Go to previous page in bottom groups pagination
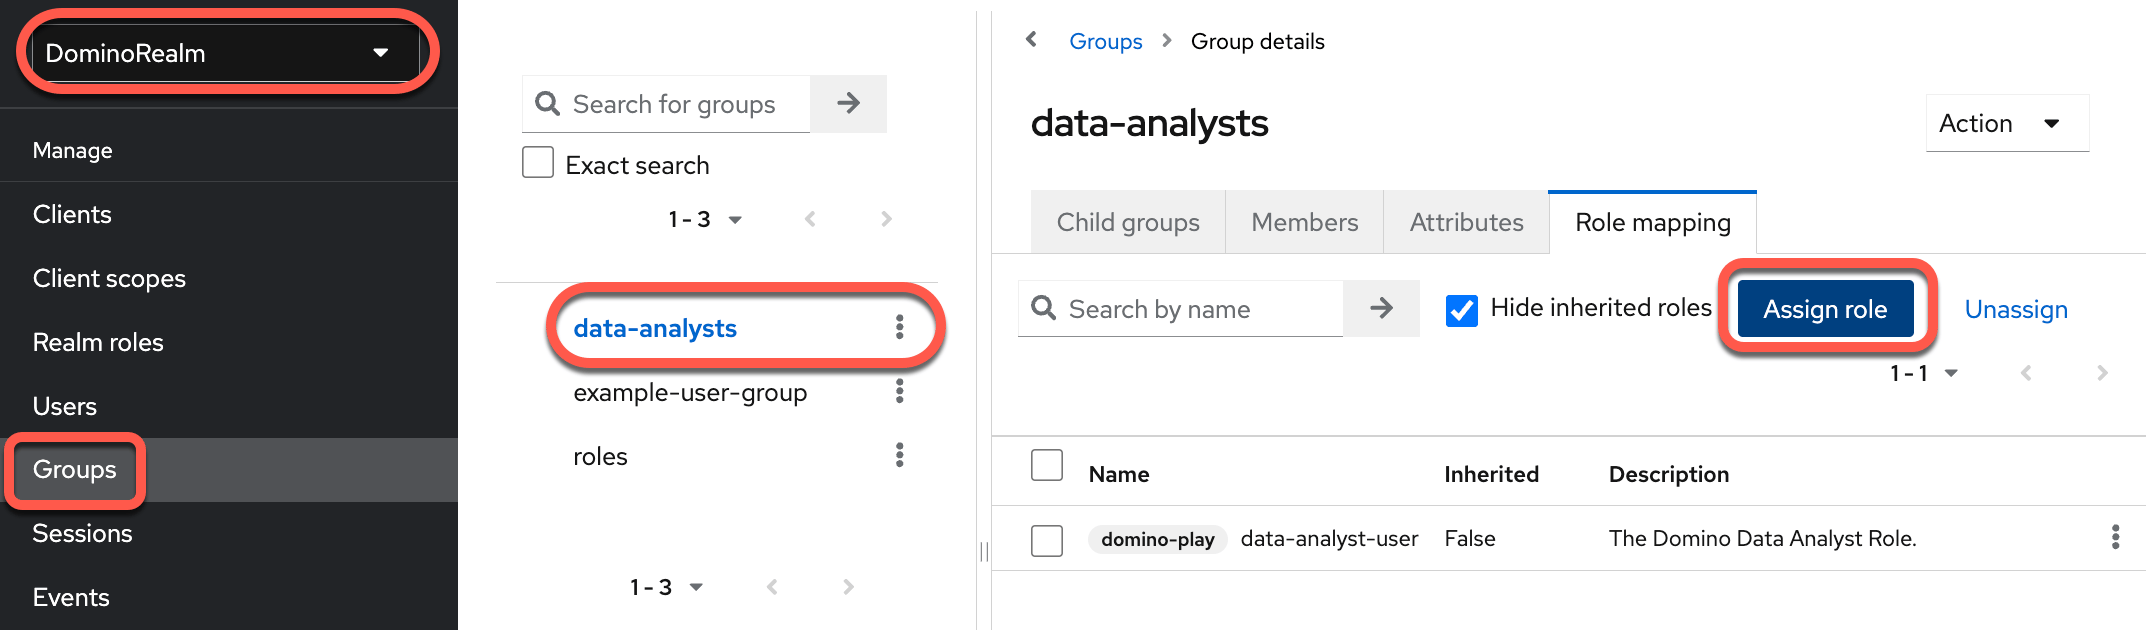 [772, 587]
